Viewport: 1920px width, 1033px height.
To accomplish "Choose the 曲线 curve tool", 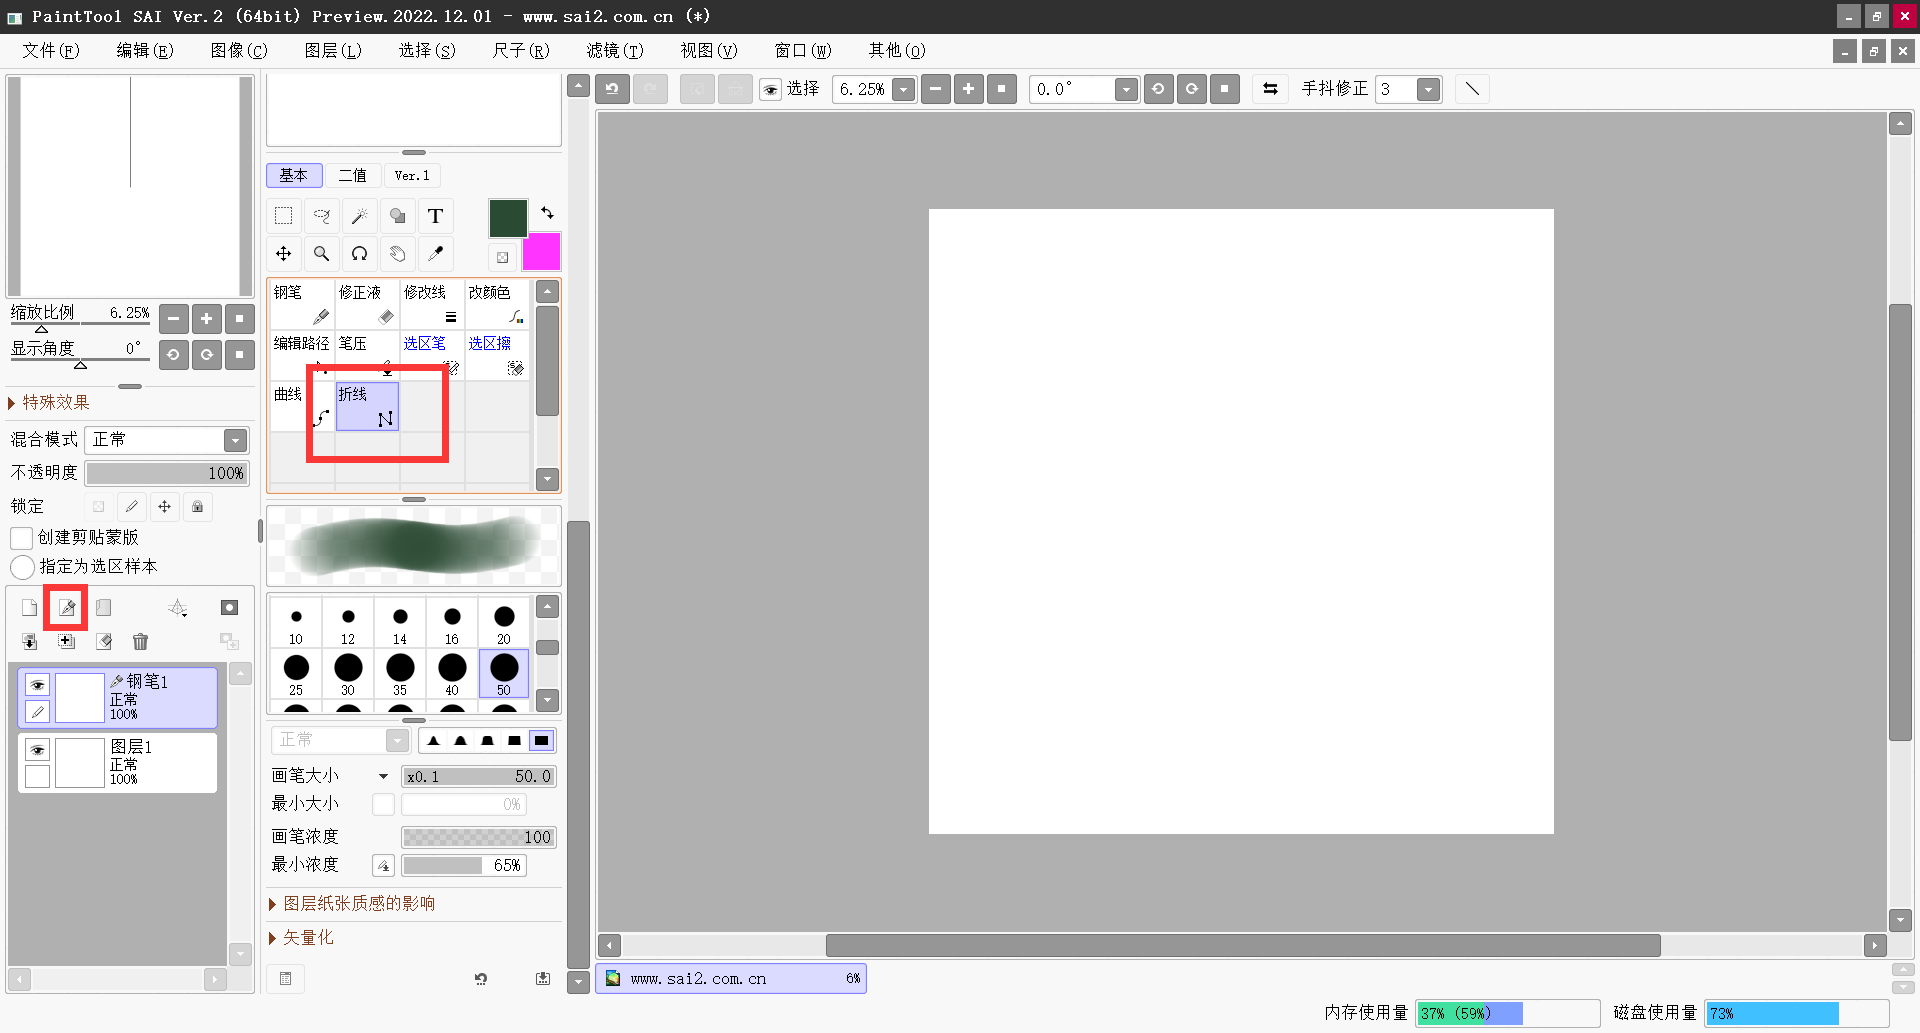I will 302,406.
